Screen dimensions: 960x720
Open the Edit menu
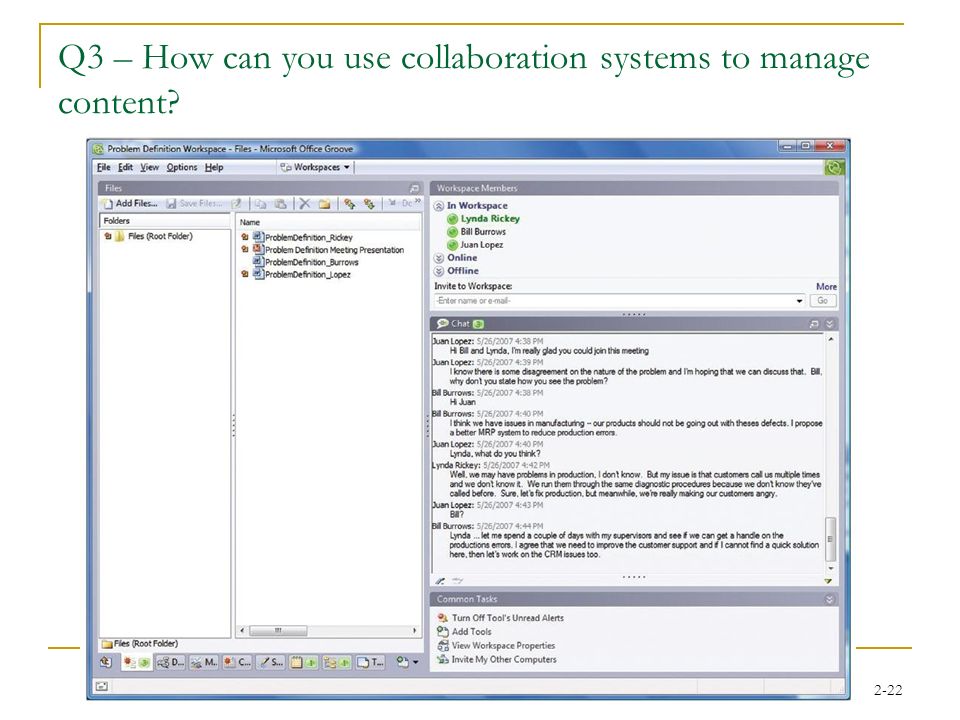point(126,167)
